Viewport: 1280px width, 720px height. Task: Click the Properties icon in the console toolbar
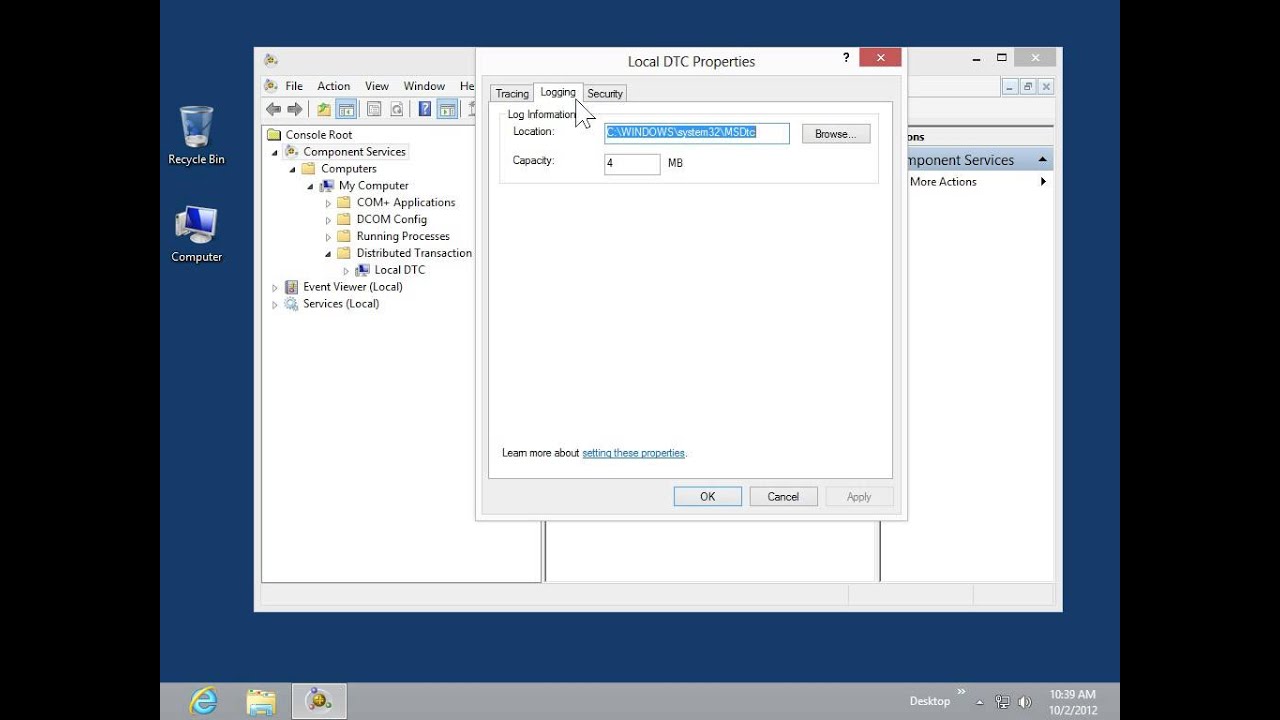coord(374,109)
